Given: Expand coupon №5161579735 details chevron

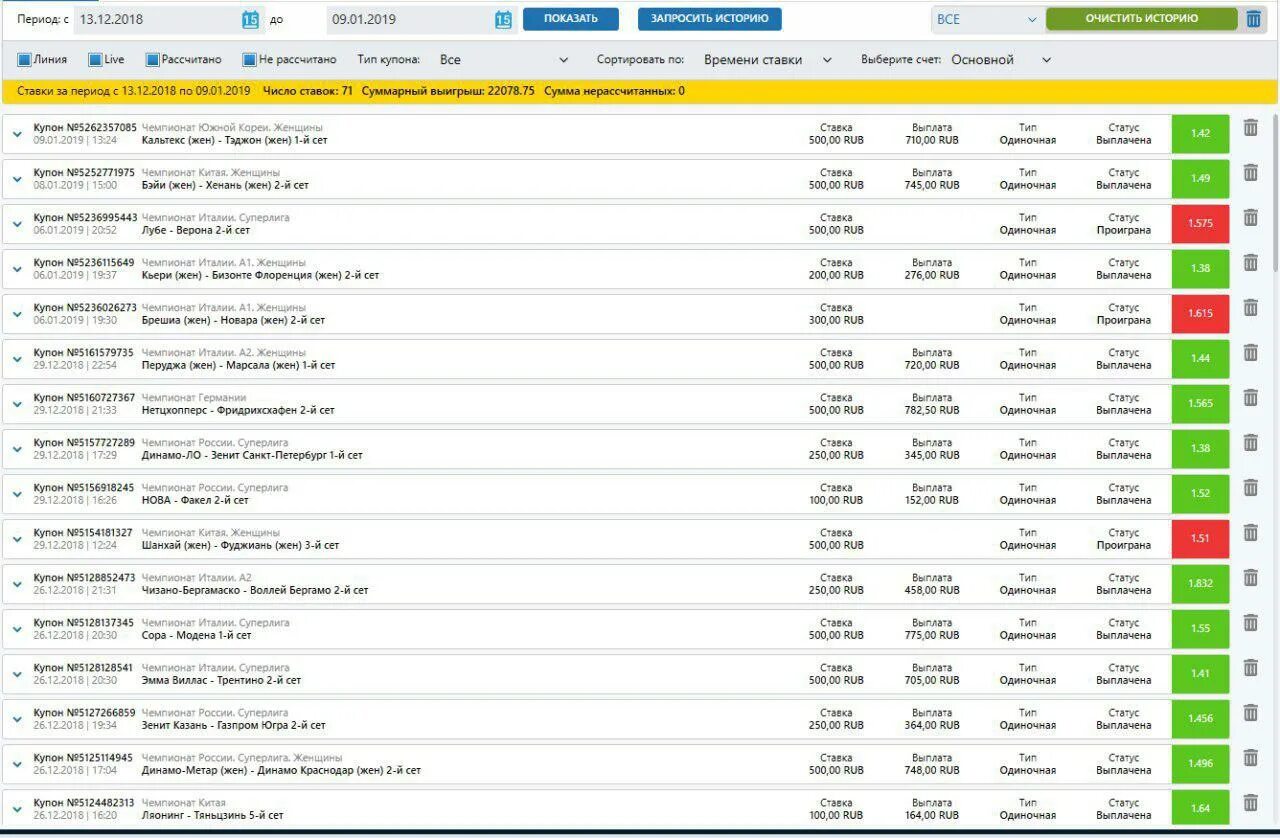Looking at the screenshot, I should pos(17,359).
